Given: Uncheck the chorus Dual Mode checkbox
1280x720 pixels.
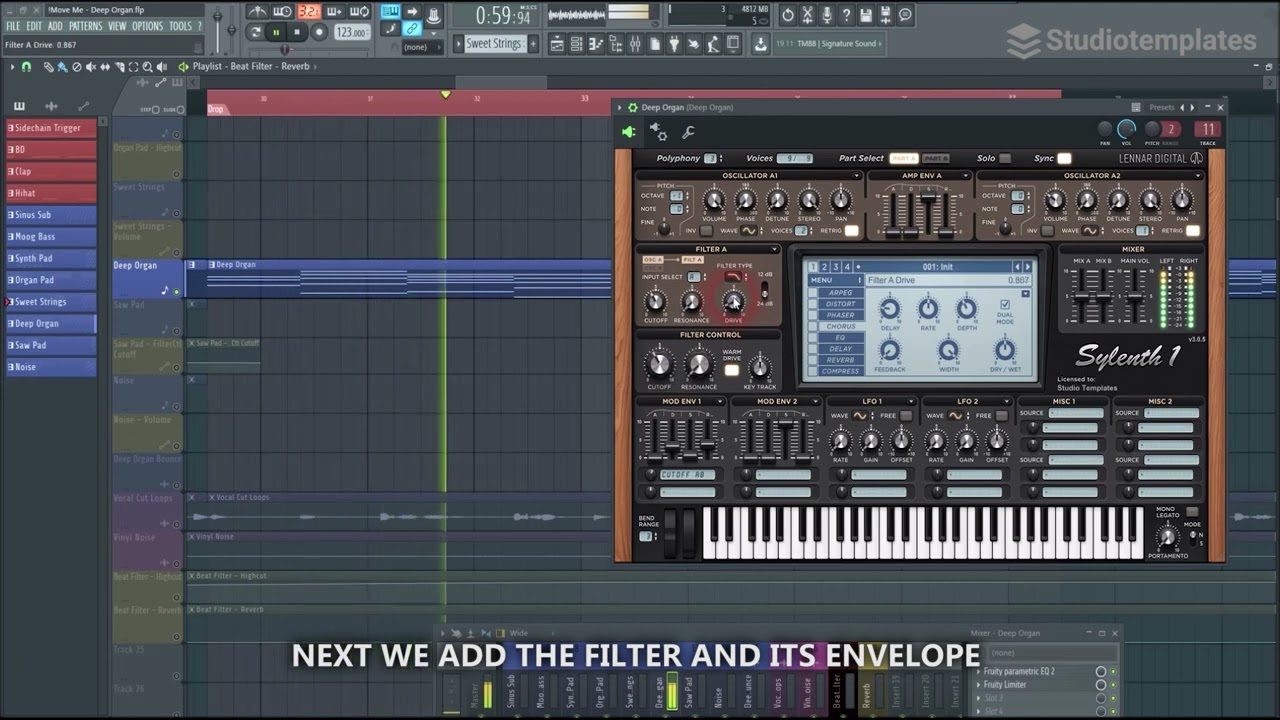Looking at the screenshot, I should coord(1005,304).
